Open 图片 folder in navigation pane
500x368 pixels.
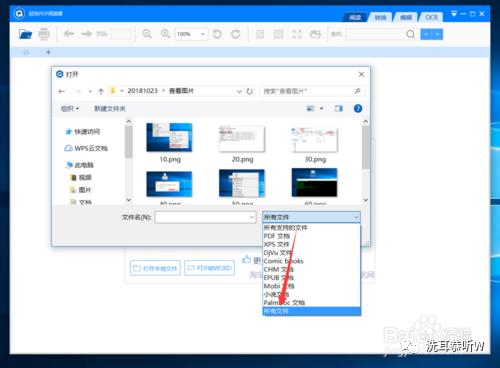click(81, 190)
